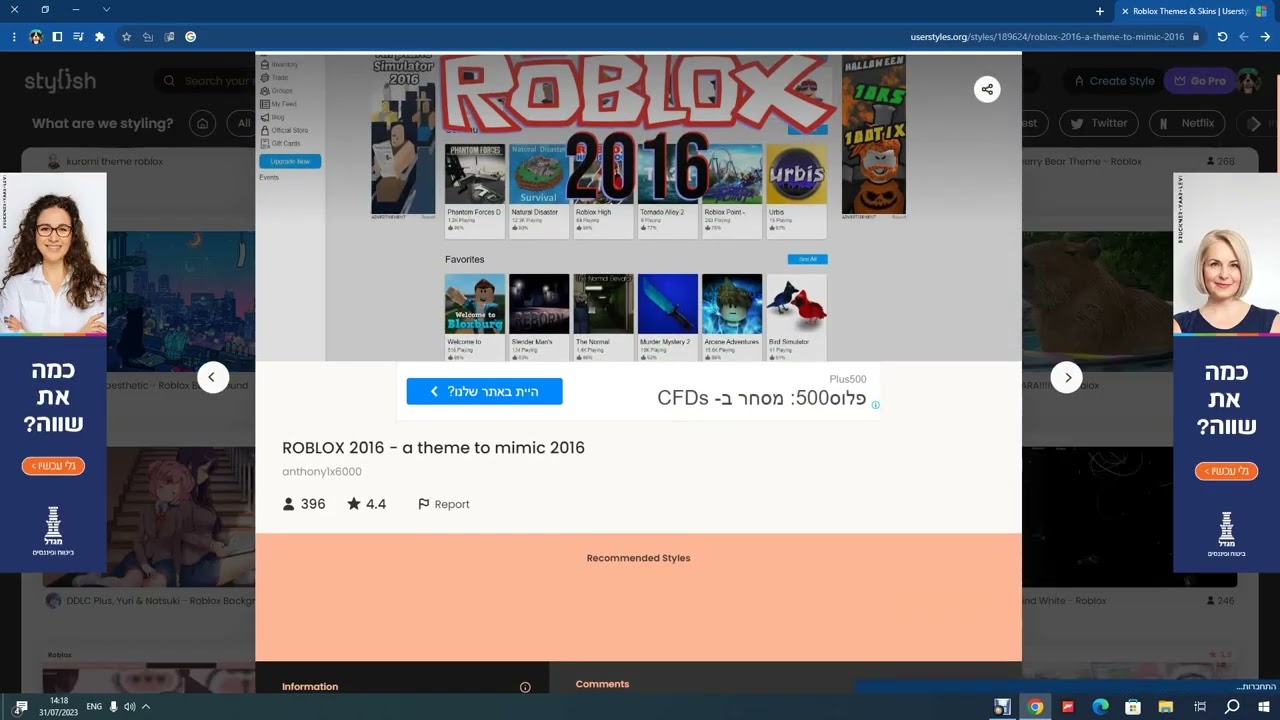Image resolution: width=1280 pixels, height=720 pixels.
Task: Select the Netflix category chip
Action: pos(1187,123)
